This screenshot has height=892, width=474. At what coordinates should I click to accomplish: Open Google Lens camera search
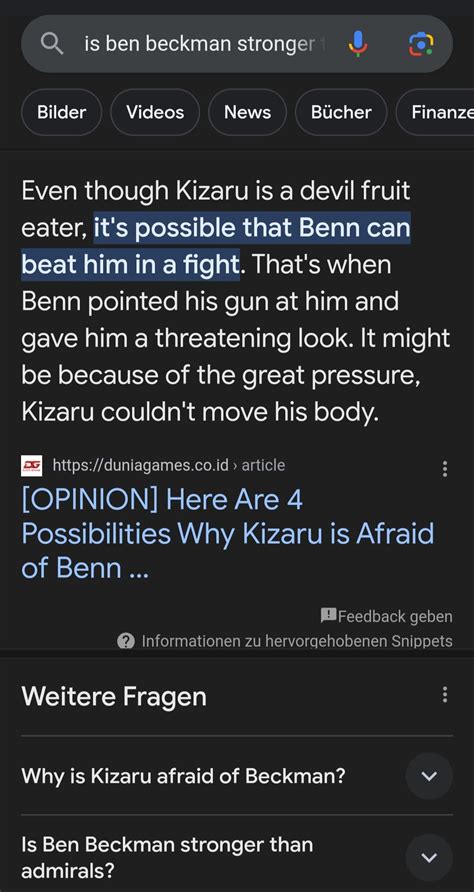[x=421, y=44]
